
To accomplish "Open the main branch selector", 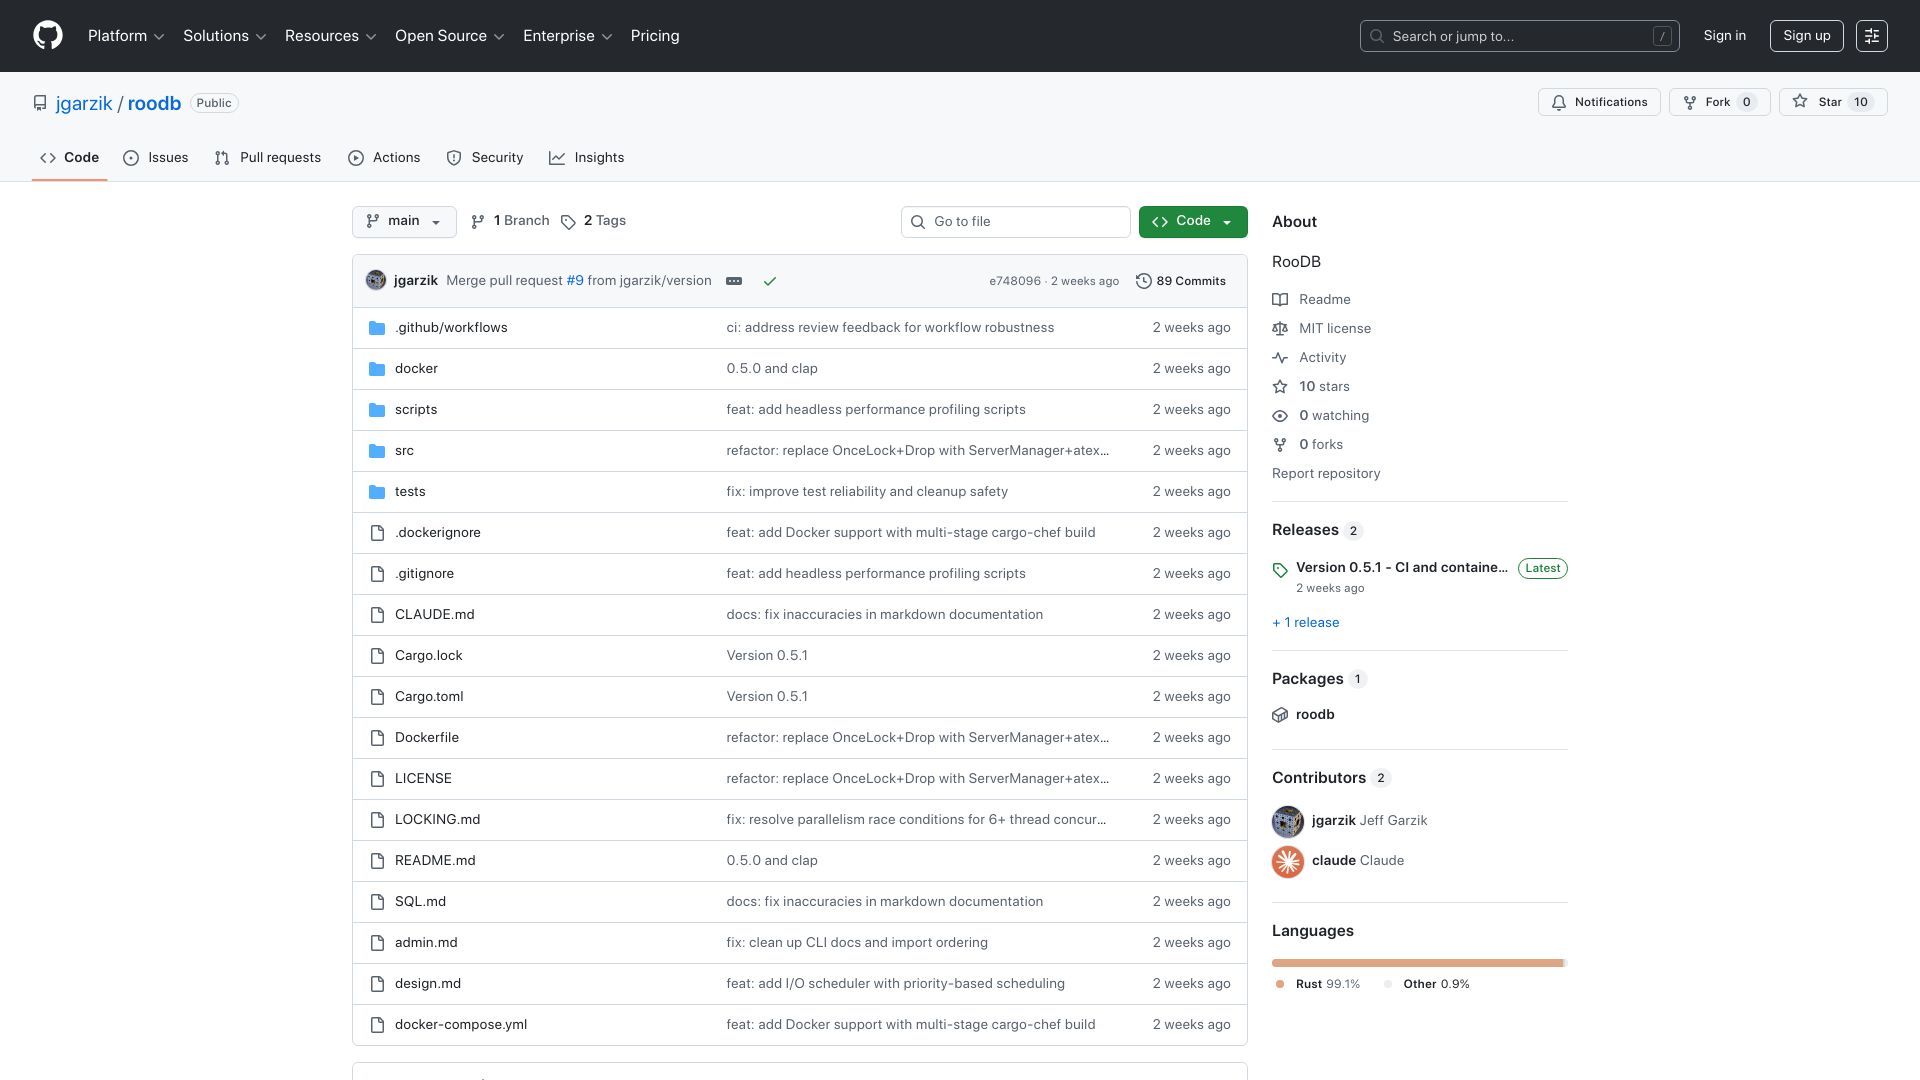I will (404, 222).
